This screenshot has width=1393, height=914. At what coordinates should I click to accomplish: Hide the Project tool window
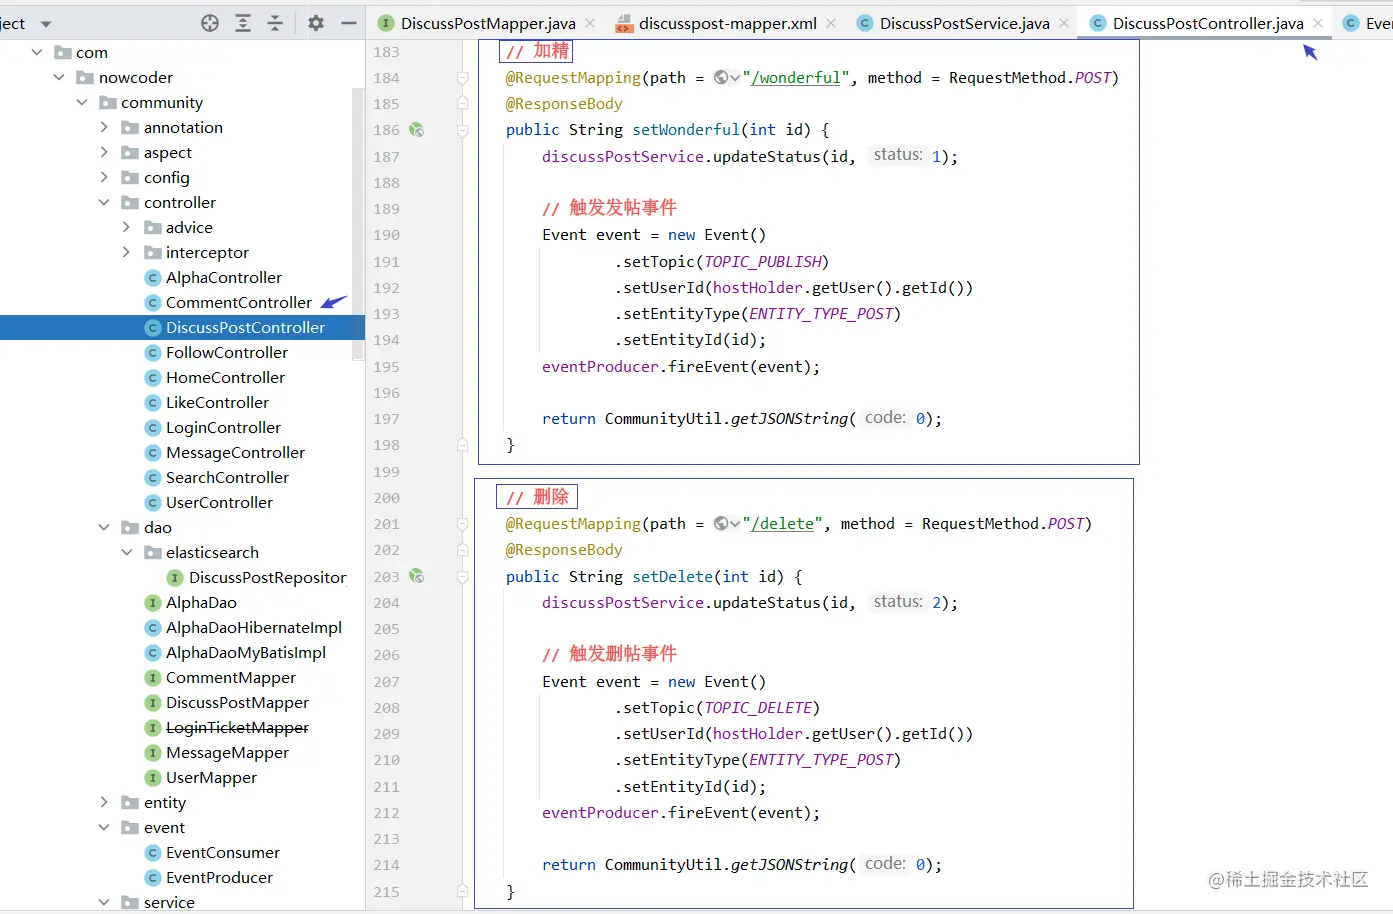349,23
